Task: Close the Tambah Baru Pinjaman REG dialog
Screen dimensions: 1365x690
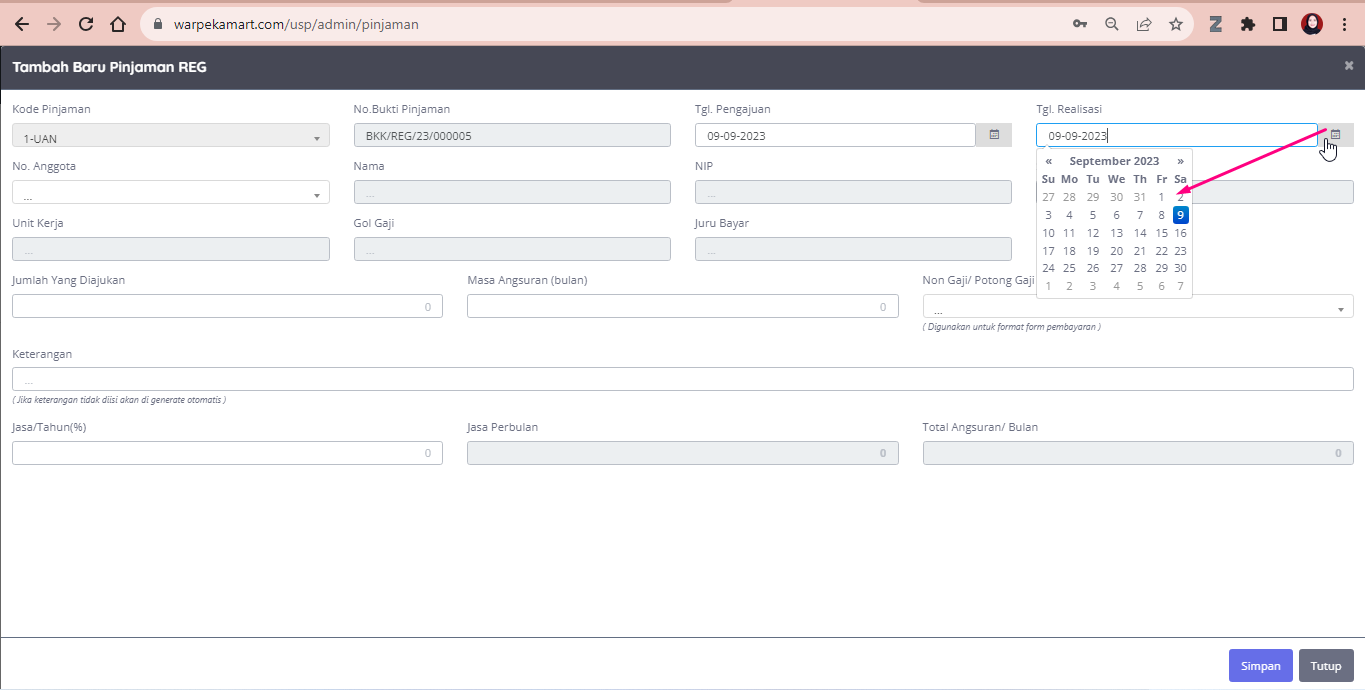Action: (1349, 66)
